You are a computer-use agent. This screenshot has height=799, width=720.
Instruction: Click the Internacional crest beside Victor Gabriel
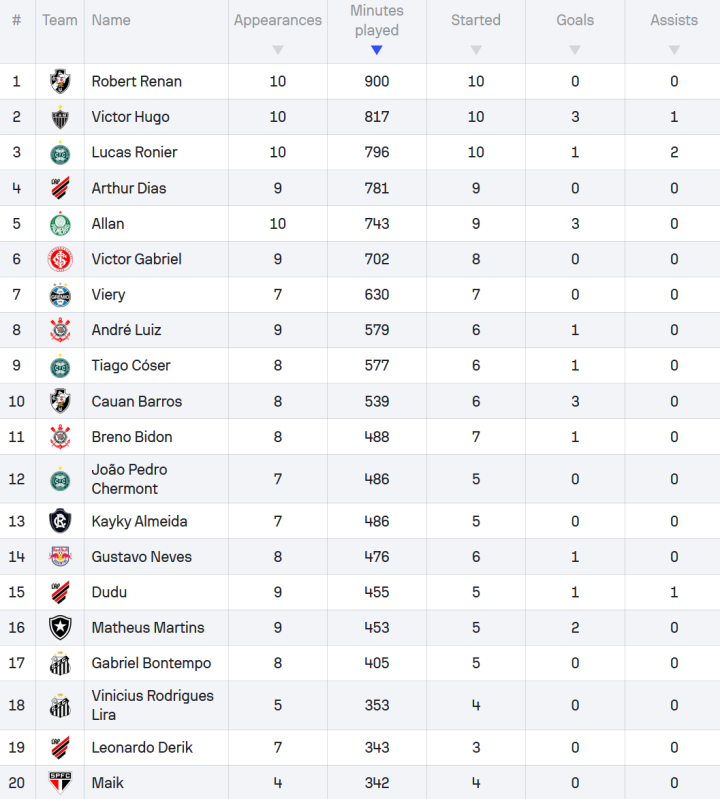[x=60, y=259]
